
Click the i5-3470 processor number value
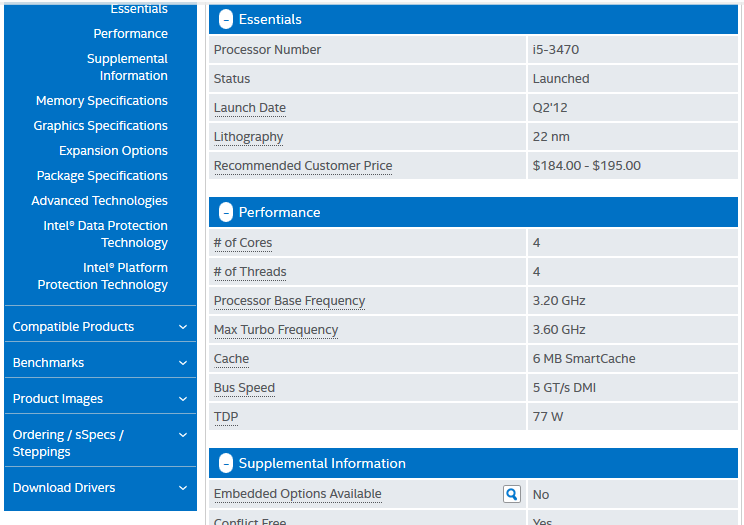[556, 50]
